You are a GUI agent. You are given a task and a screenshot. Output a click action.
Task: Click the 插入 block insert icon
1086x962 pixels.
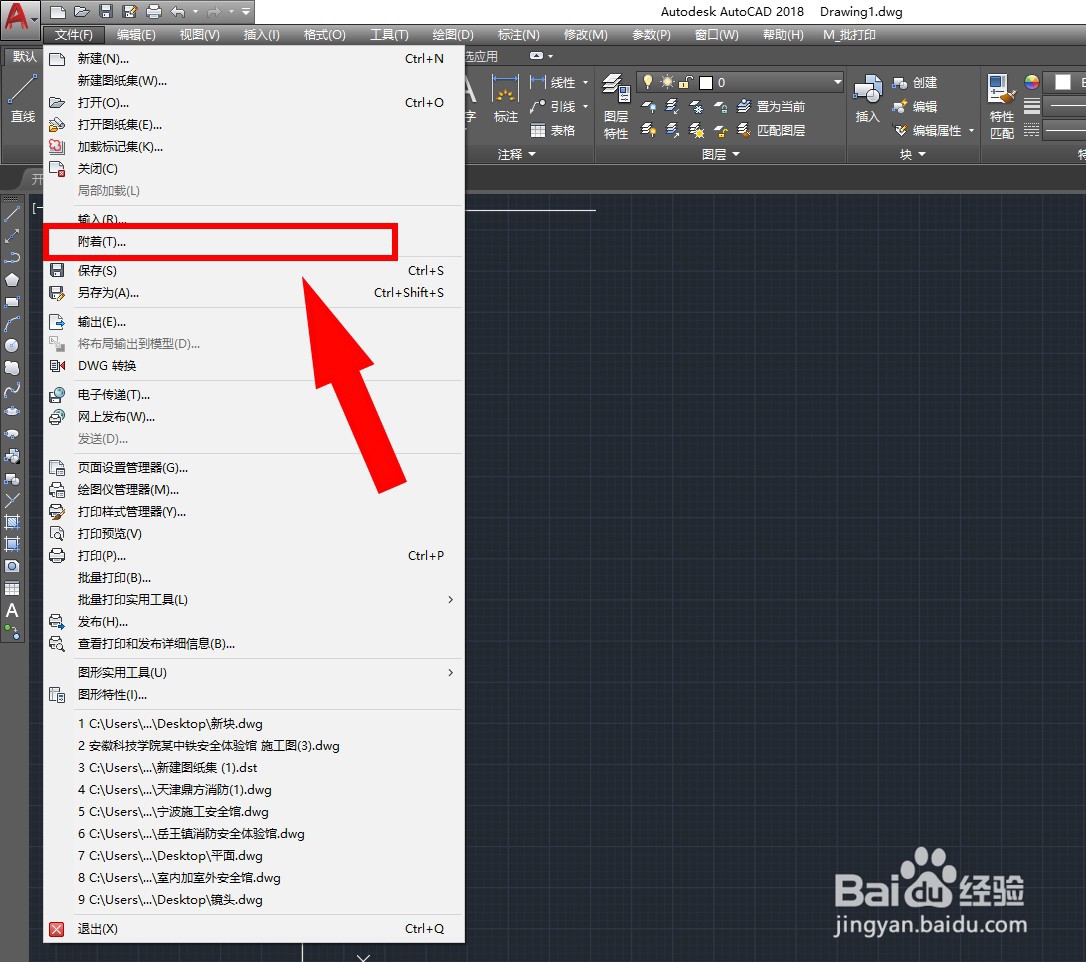867,100
